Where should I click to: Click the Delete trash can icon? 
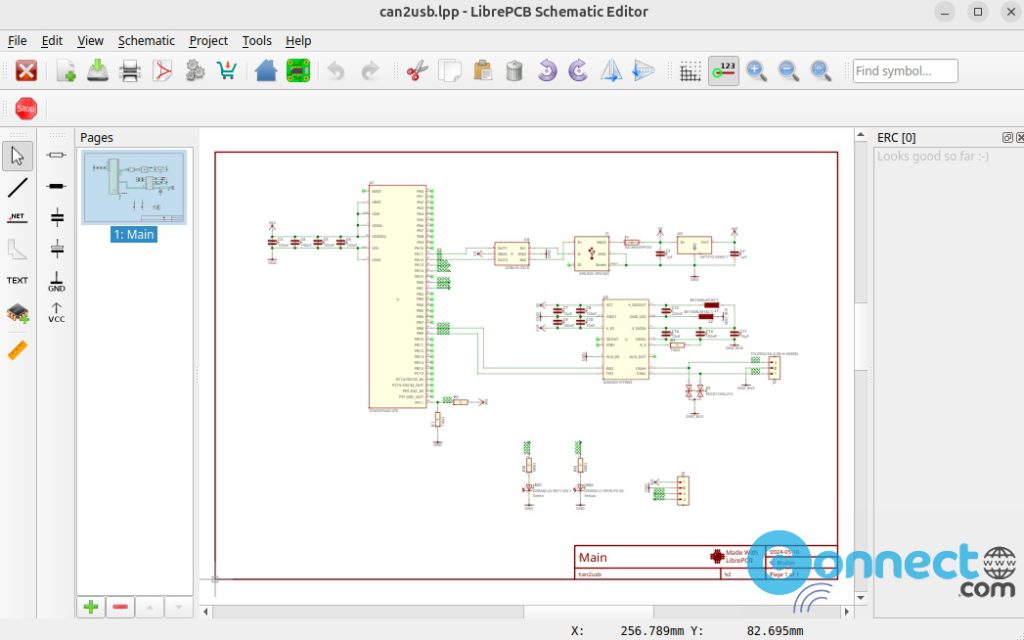(x=515, y=71)
